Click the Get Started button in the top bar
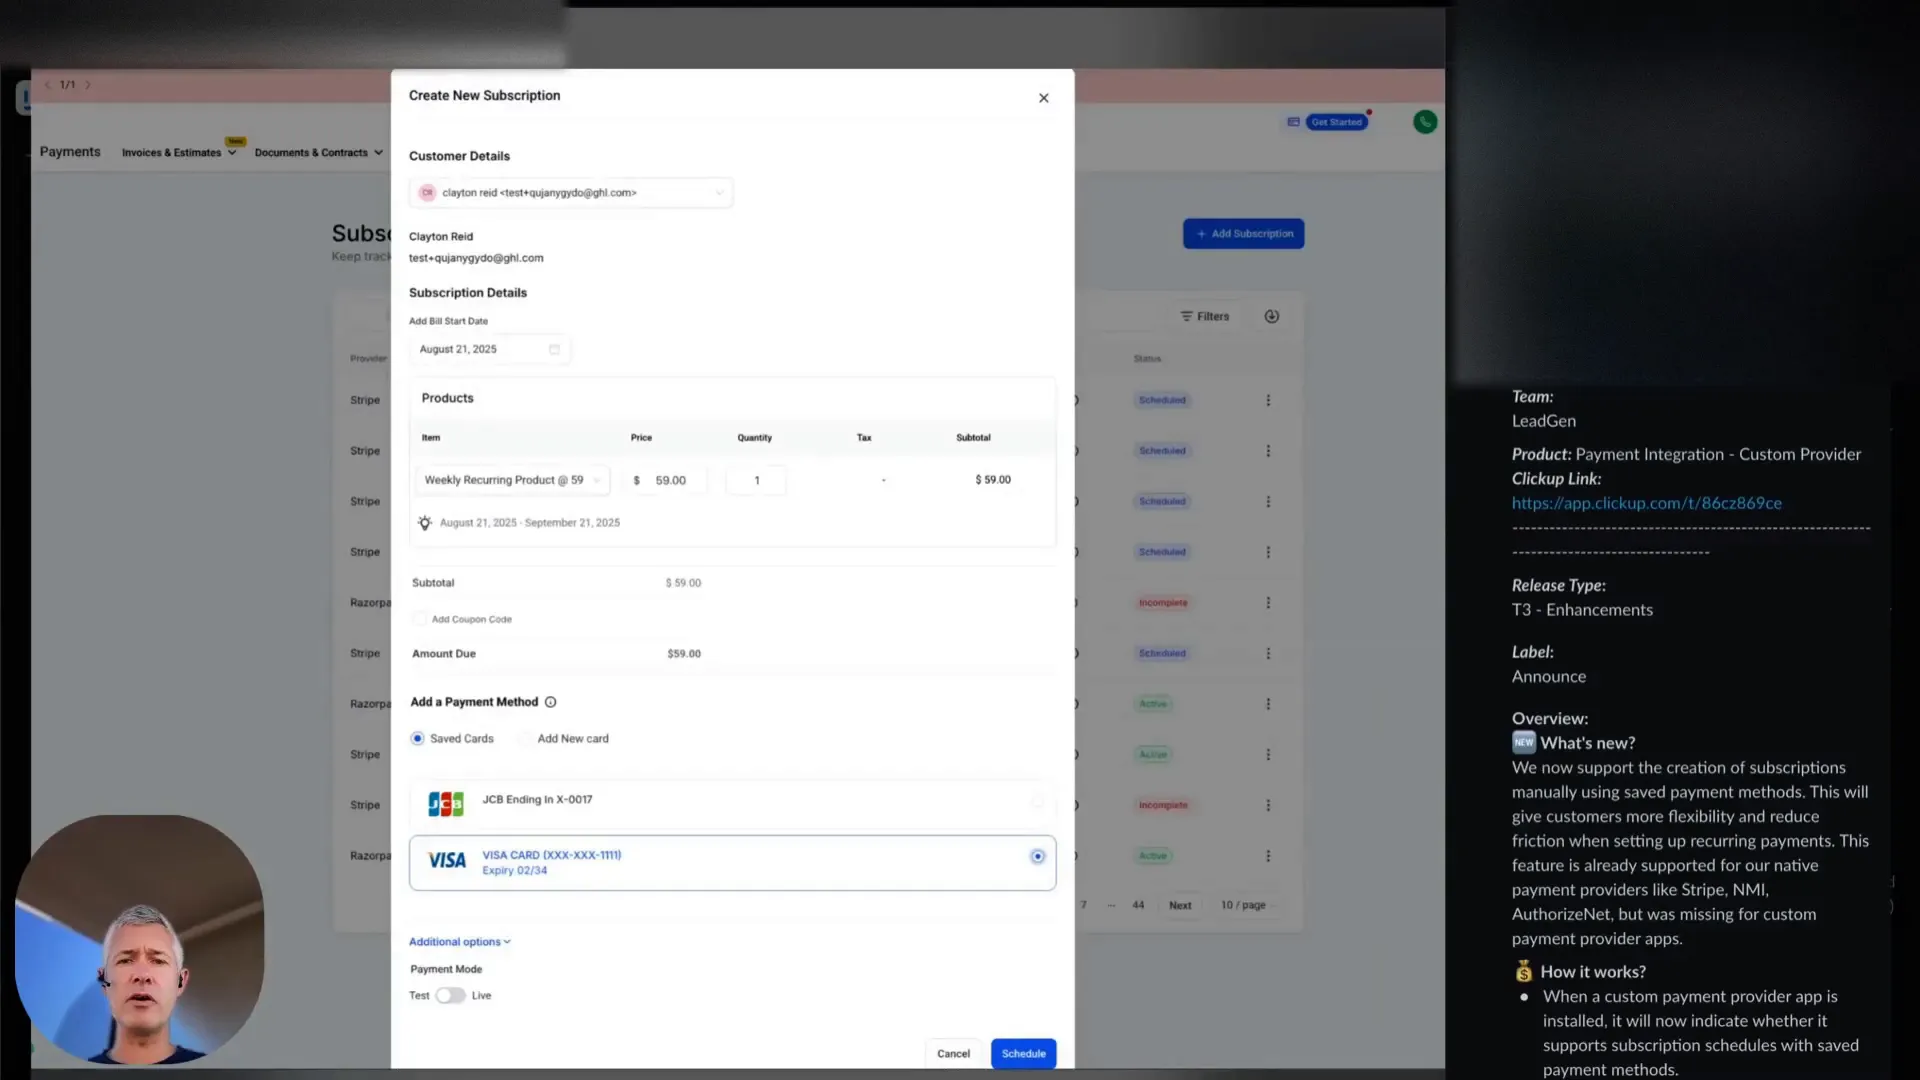Viewport: 1920px width, 1080px height. [x=1336, y=122]
